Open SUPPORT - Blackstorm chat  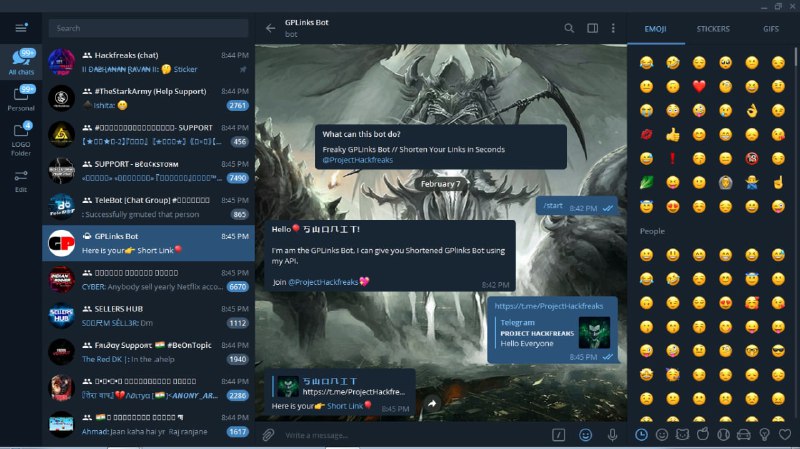coord(148,170)
